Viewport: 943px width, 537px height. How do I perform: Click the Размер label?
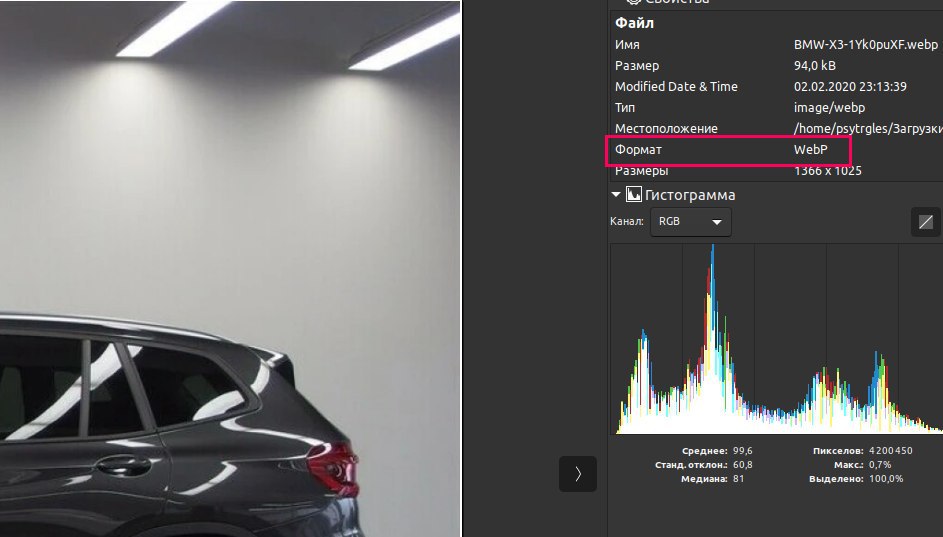click(x=637, y=66)
